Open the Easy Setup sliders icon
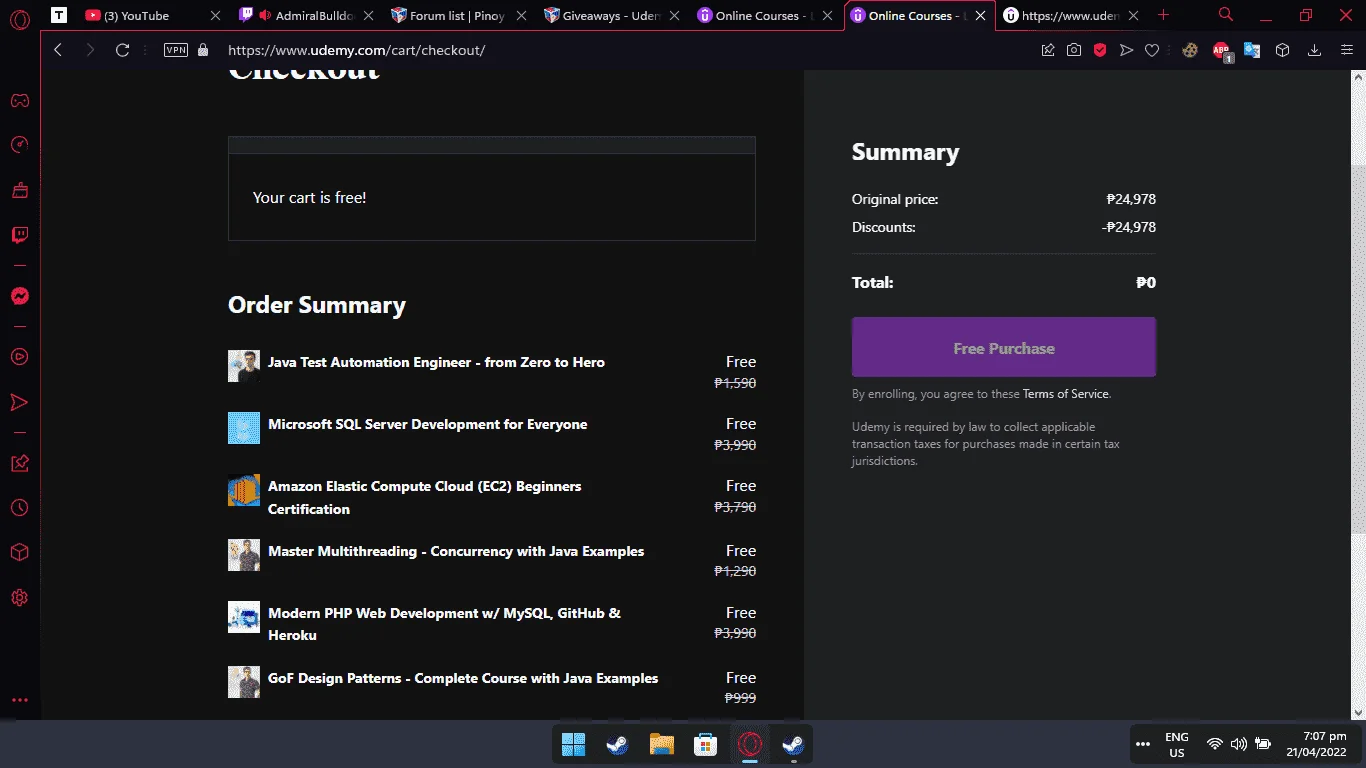The height and width of the screenshot is (768, 1366). (1345, 50)
